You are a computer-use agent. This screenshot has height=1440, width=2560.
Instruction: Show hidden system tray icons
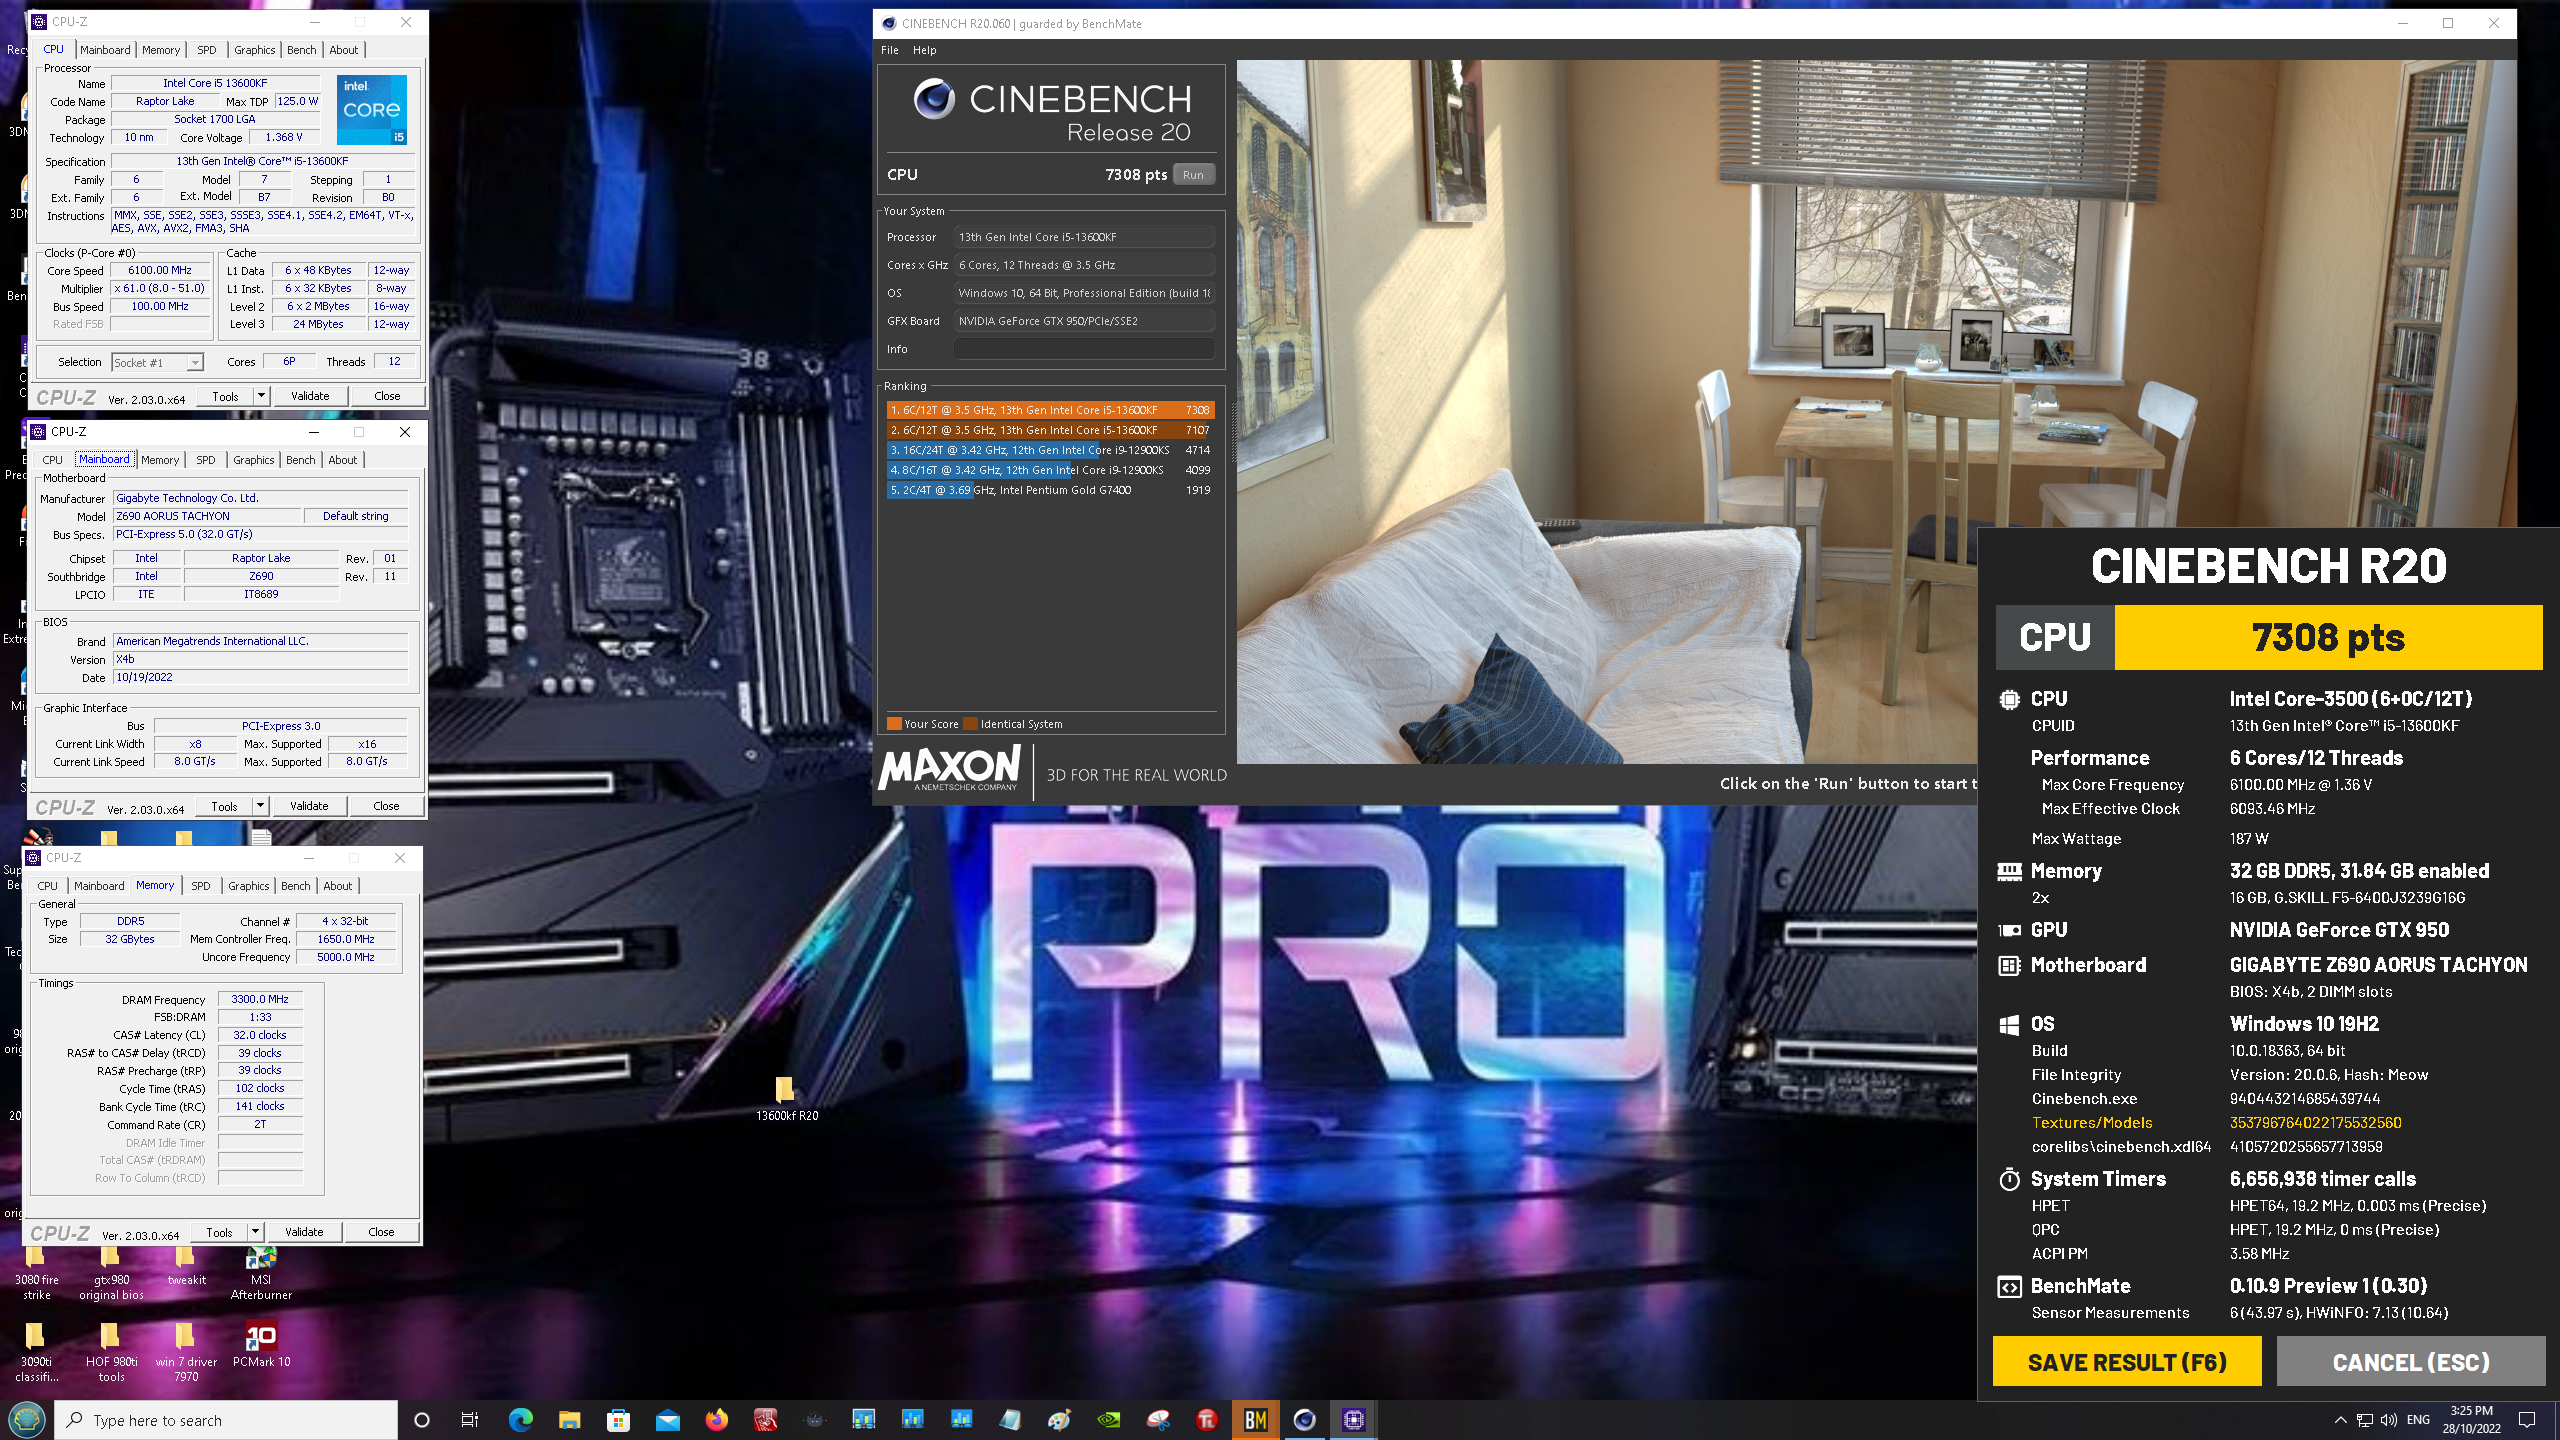click(x=2340, y=1420)
